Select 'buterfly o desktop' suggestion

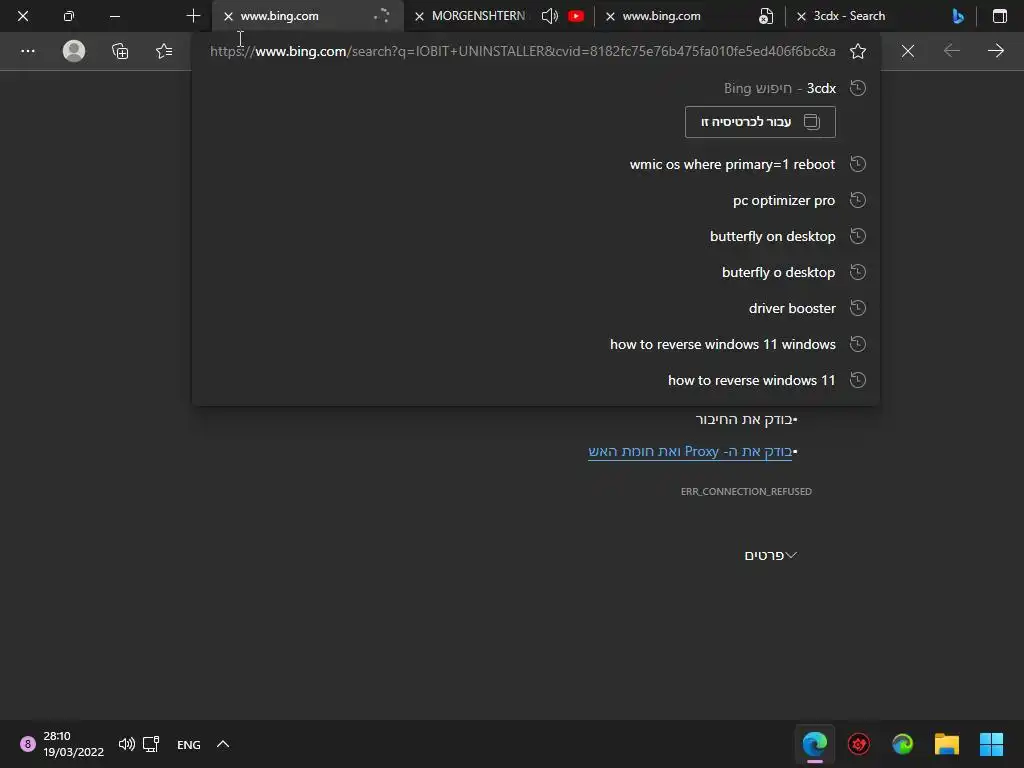536,272
